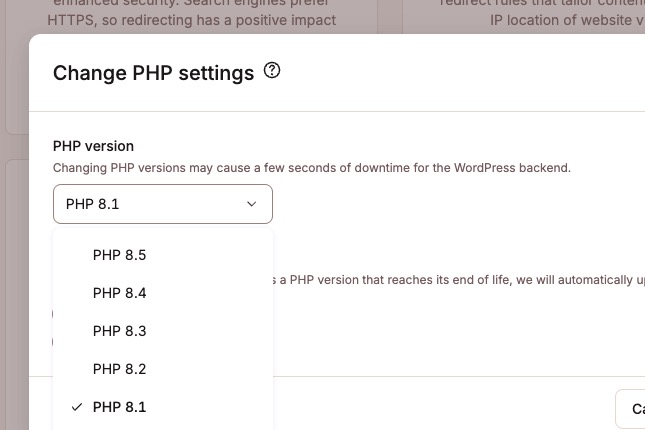Screen dimensions: 645x430
Task: Switch to PHP 8.2
Action: point(120,369)
